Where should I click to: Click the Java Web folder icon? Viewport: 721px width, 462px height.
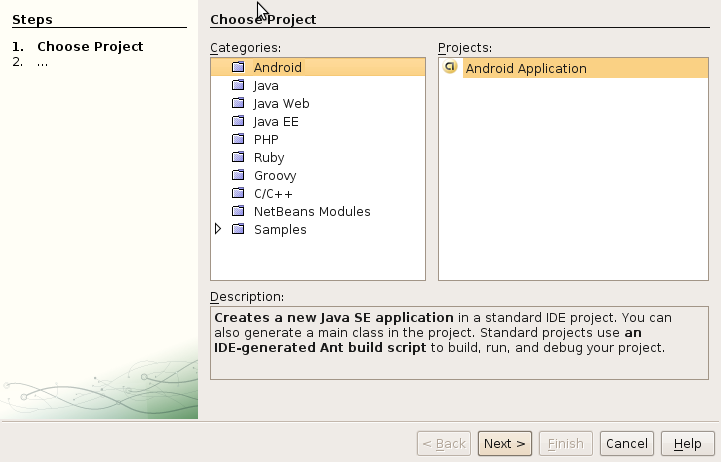pyautogui.click(x=238, y=104)
